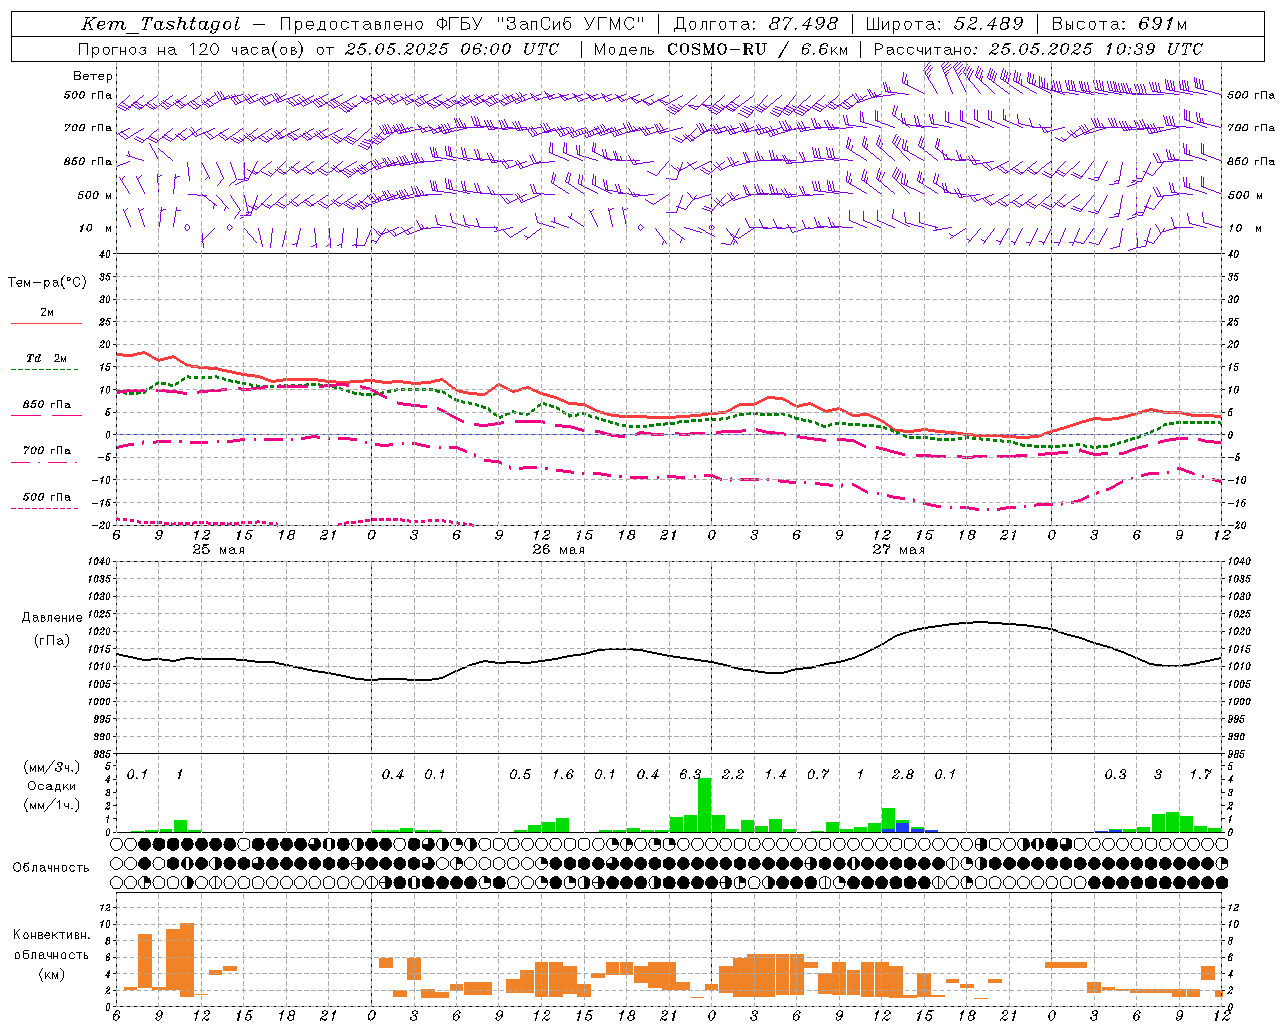Click the 2.8 precipitation value

point(903,775)
